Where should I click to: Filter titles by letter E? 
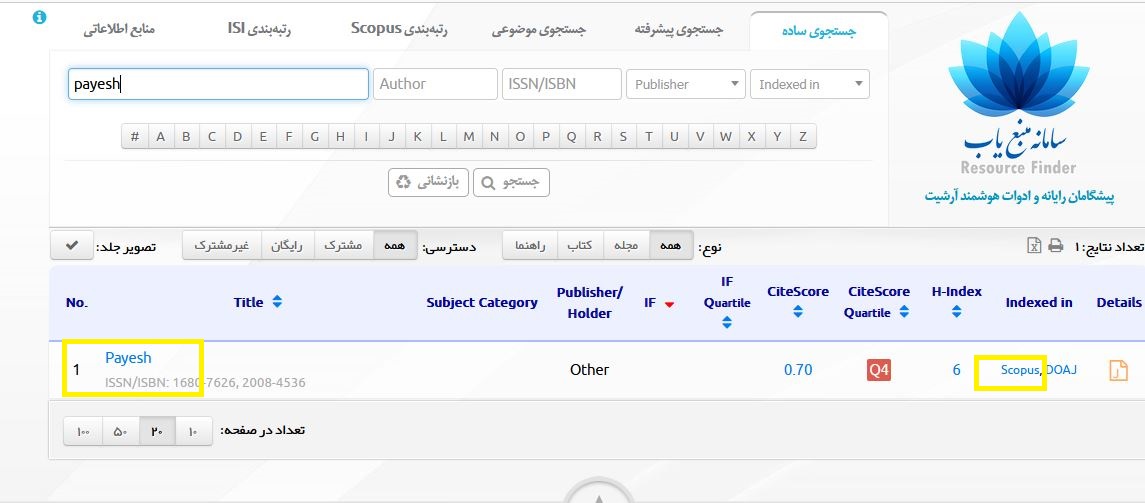tap(264, 137)
